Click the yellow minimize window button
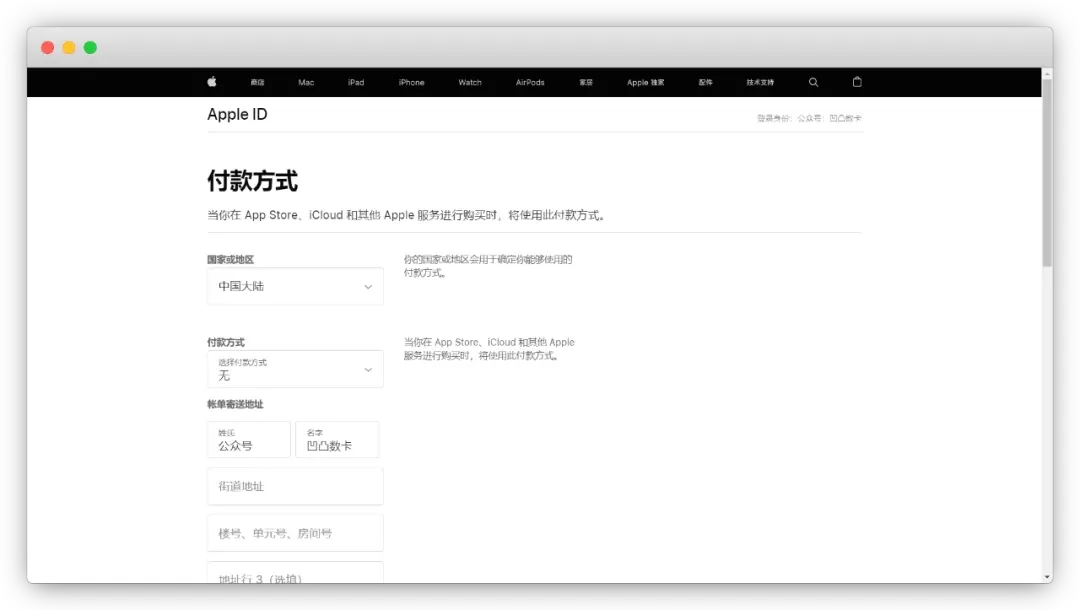Screen dimensions: 1080x610 tap(69, 48)
